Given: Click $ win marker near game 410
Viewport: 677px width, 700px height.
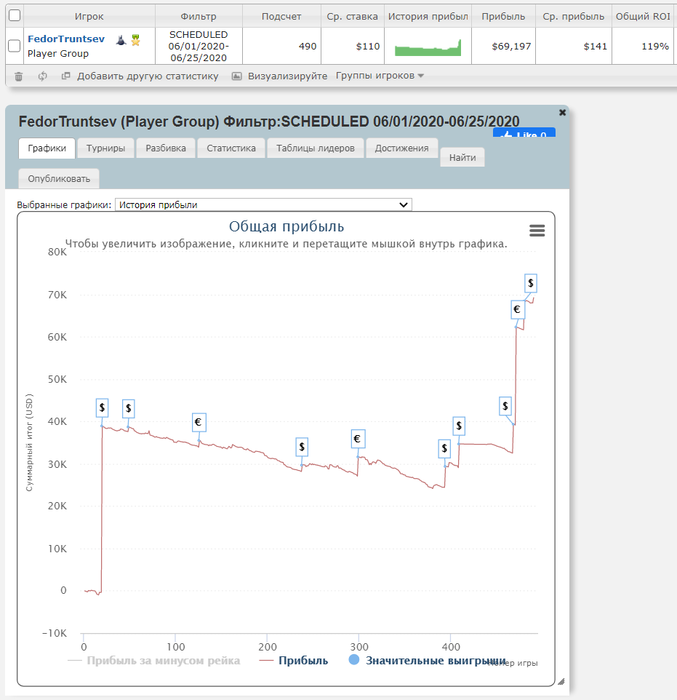Looking at the screenshot, I should [459, 426].
